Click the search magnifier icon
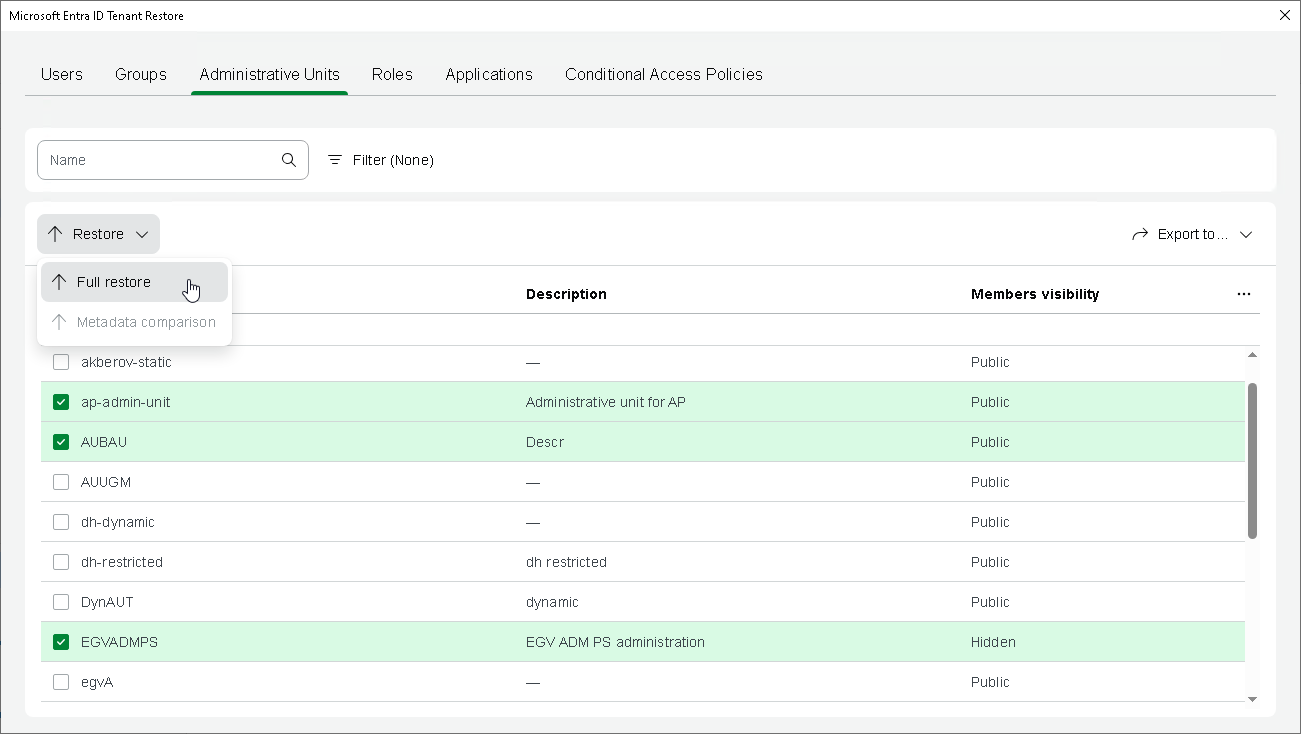 [x=289, y=160]
